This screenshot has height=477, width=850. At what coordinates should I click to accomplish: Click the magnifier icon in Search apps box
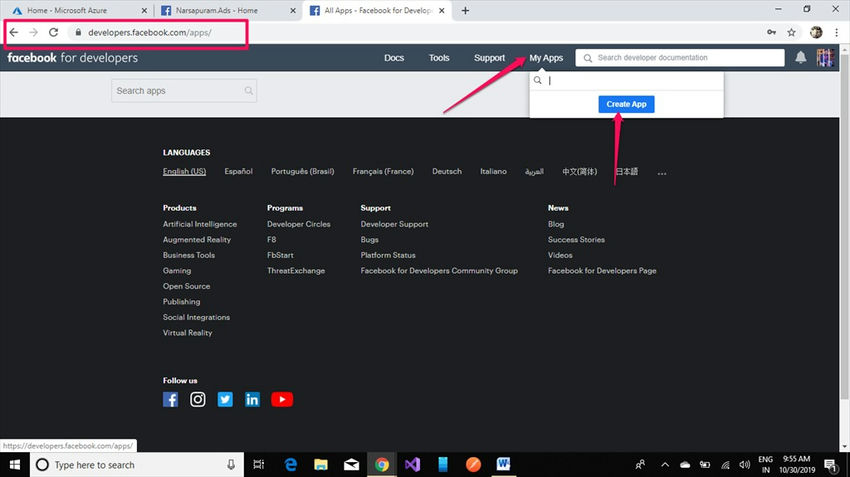pos(249,91)
